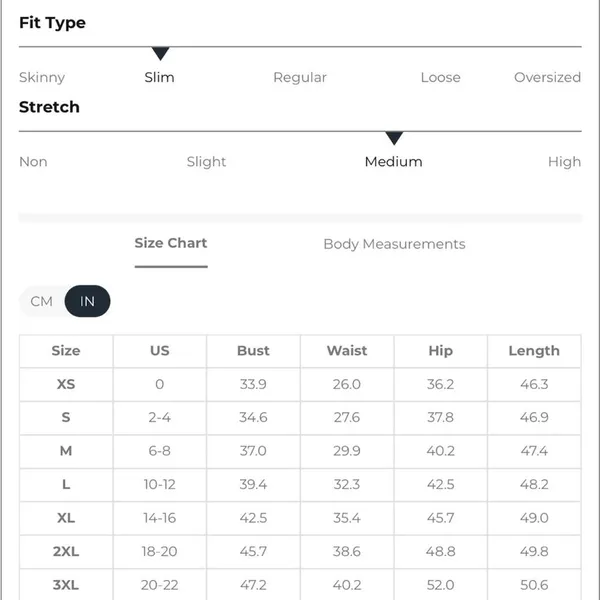The image size is (600, 600).
Task: Switch to Body Measurements tab
Action: (x=394, y=244)
